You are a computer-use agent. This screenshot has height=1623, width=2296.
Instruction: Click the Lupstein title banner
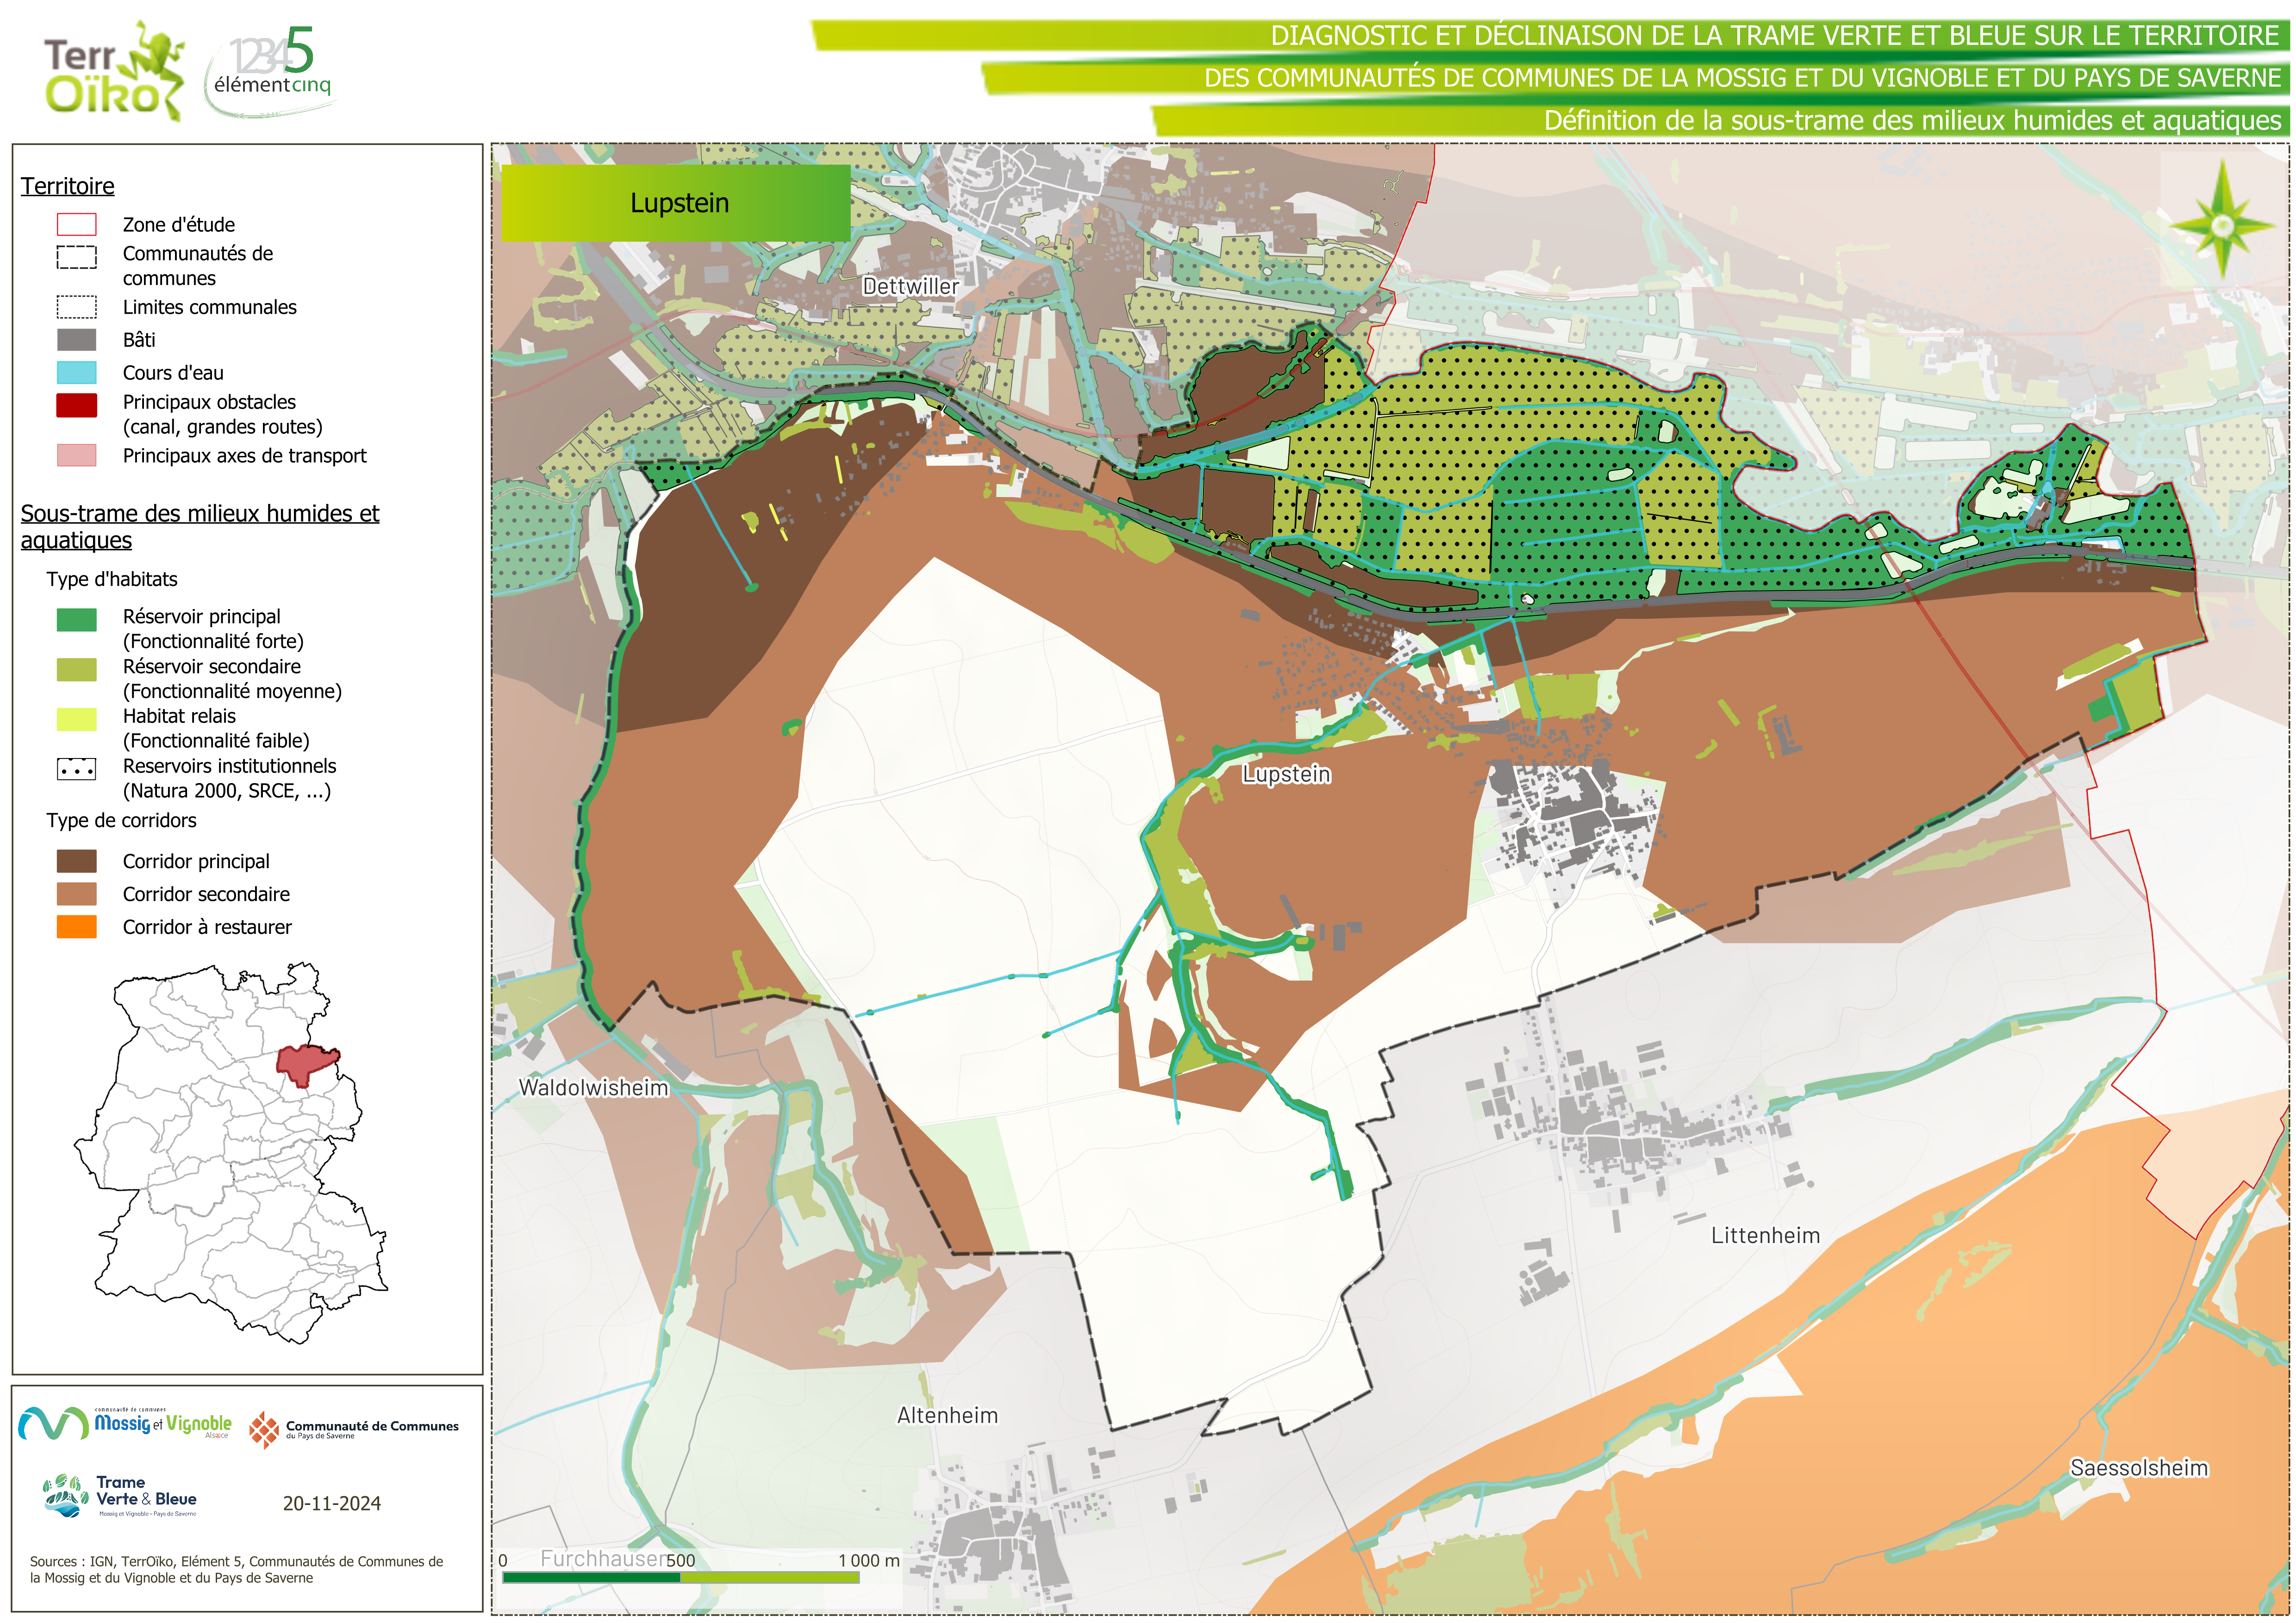[x=676, y=203]
